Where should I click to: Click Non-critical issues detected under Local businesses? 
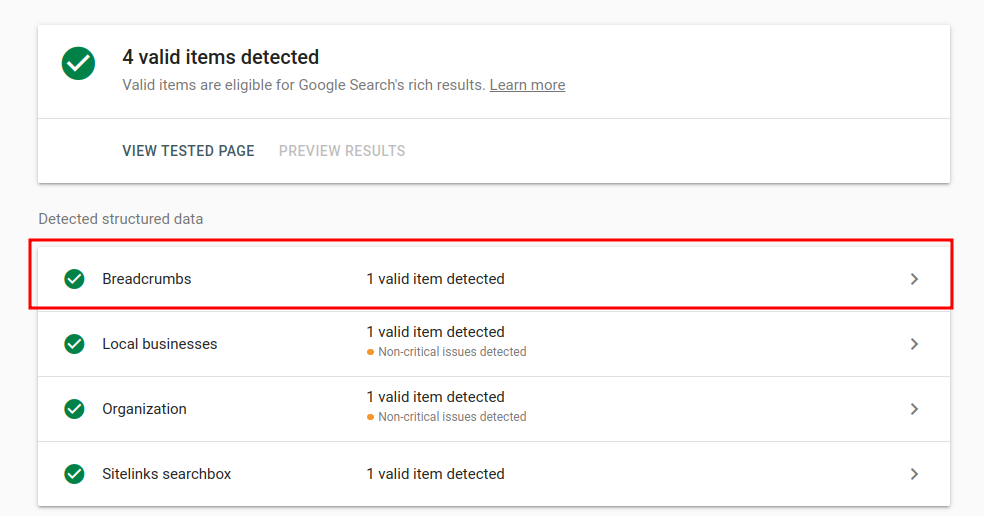pyautogui.click(x=452, y=352)
